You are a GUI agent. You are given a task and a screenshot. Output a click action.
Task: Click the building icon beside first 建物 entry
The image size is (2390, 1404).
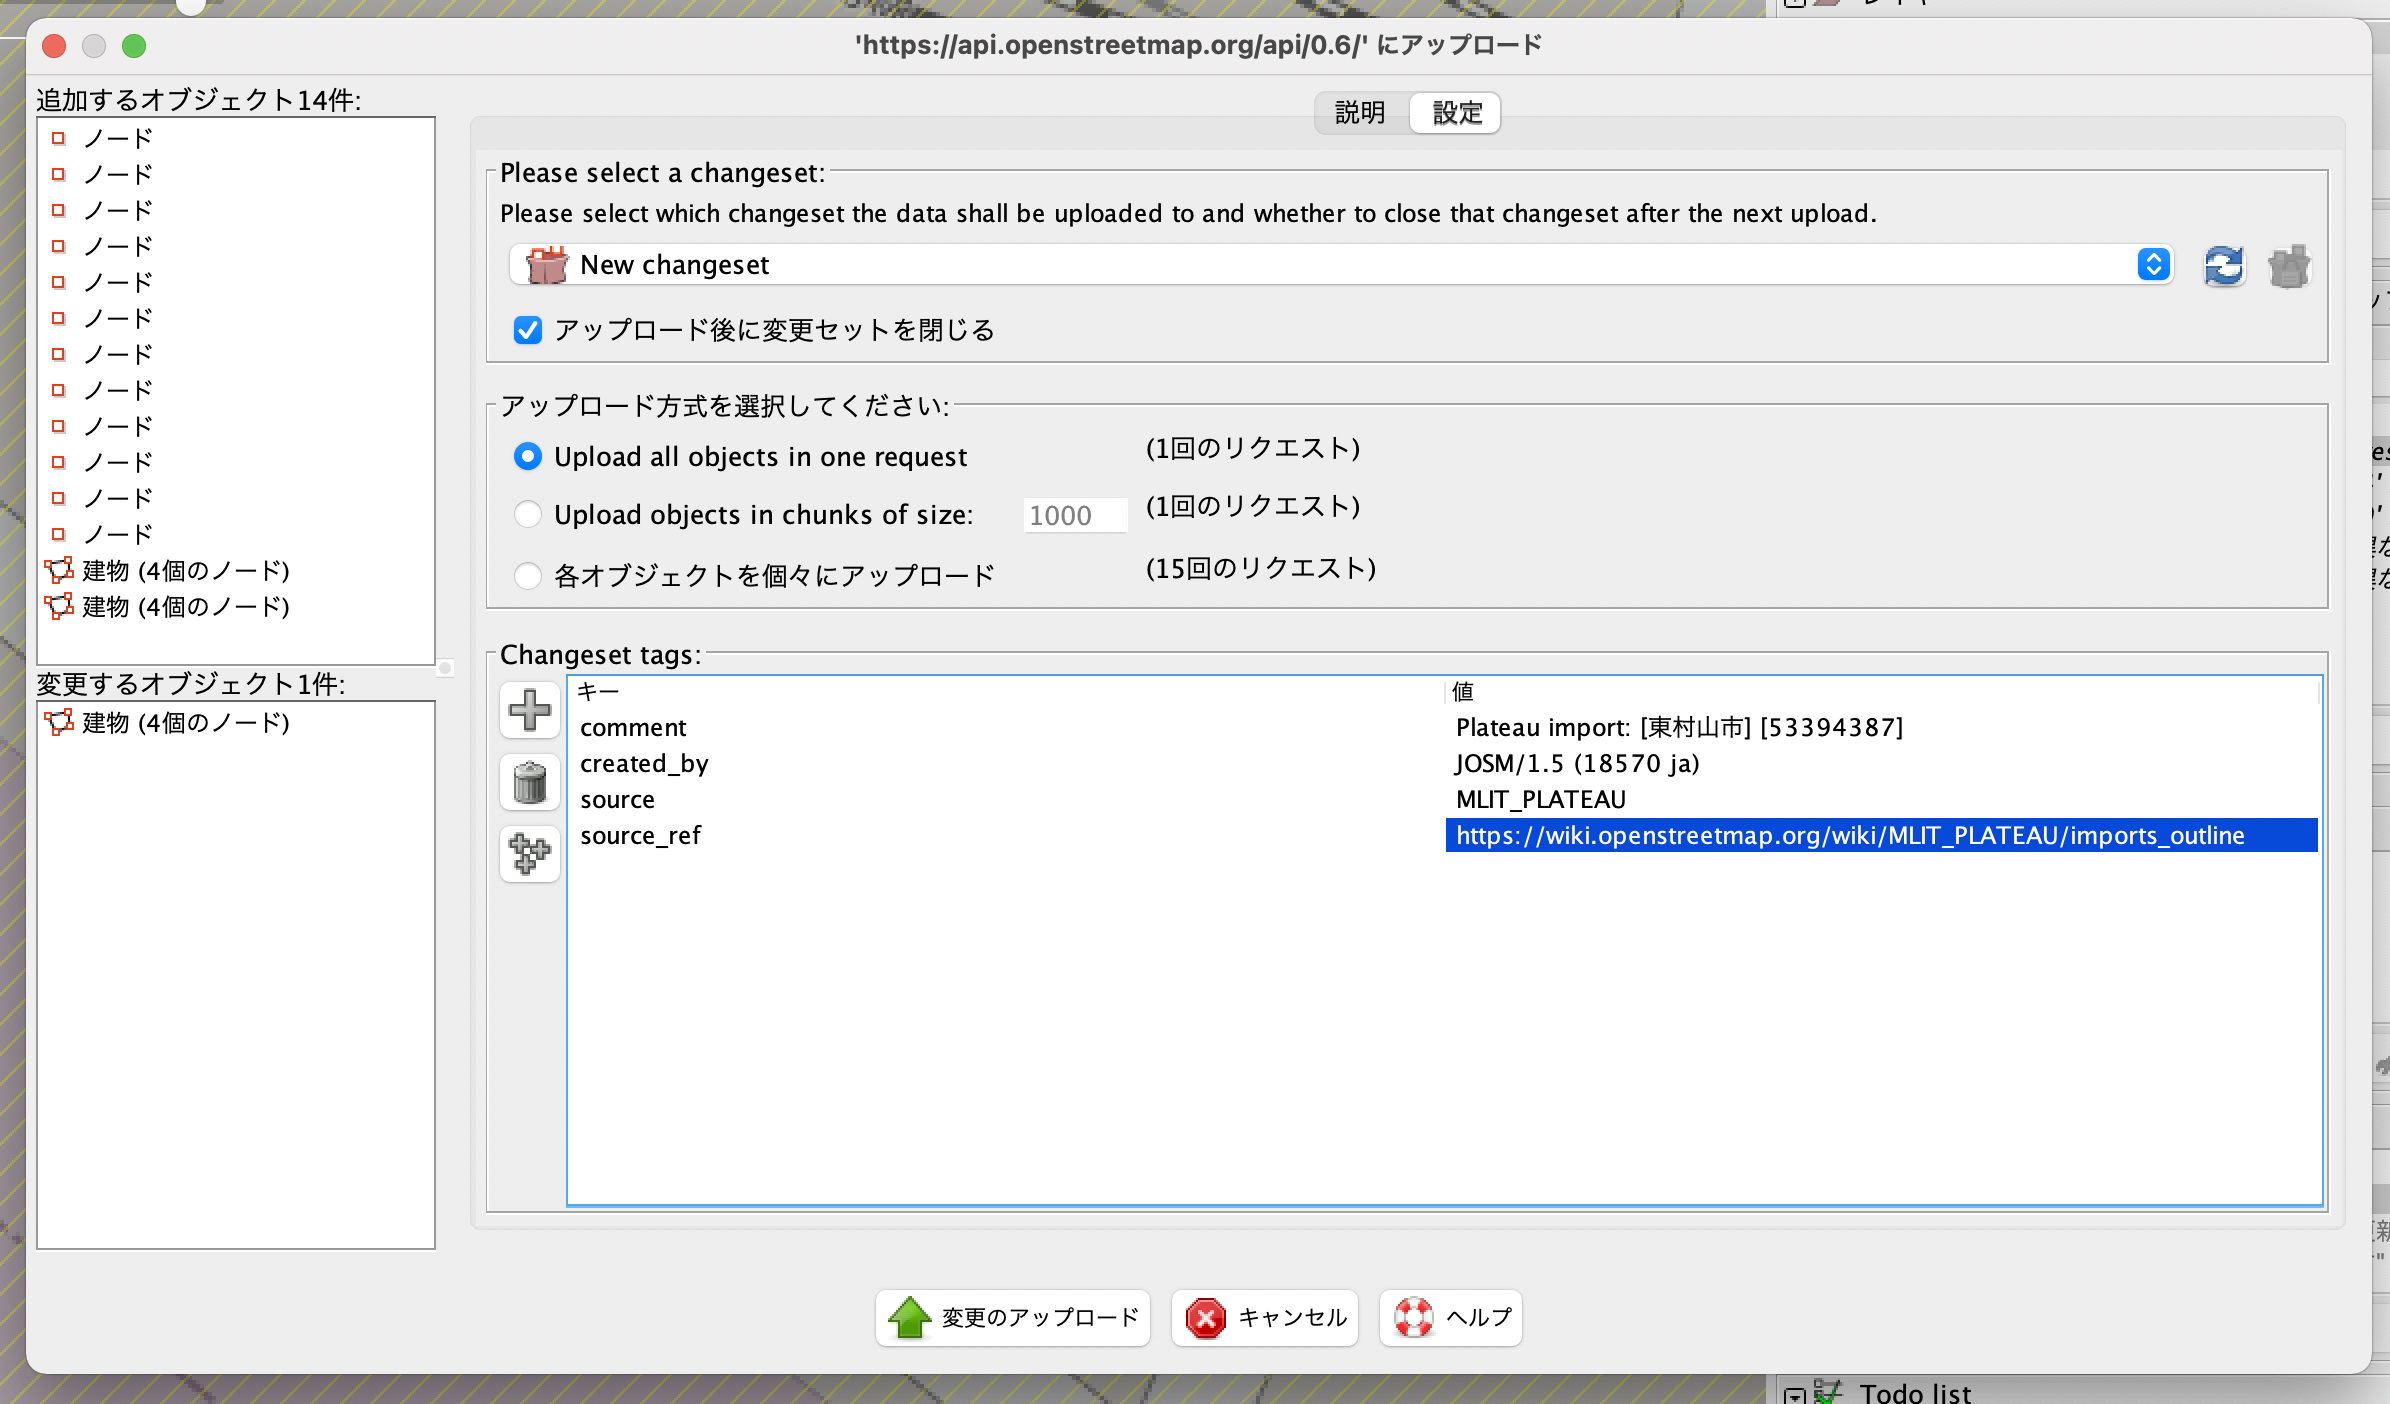tap(61, 571)
